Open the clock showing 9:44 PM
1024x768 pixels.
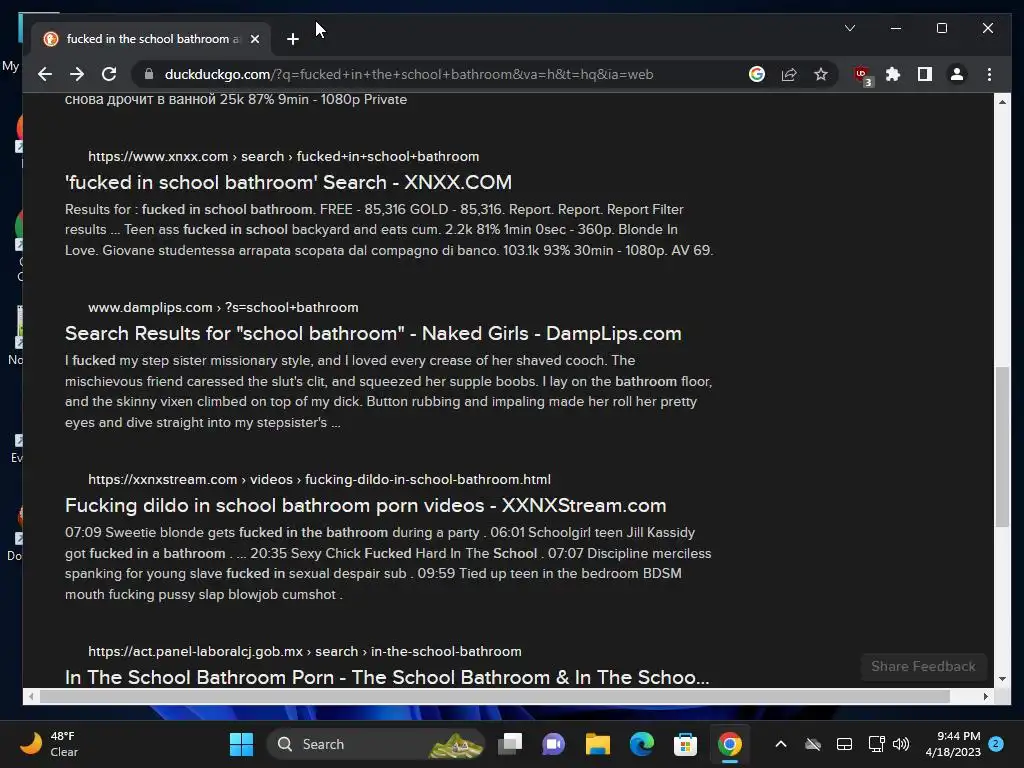953,744
